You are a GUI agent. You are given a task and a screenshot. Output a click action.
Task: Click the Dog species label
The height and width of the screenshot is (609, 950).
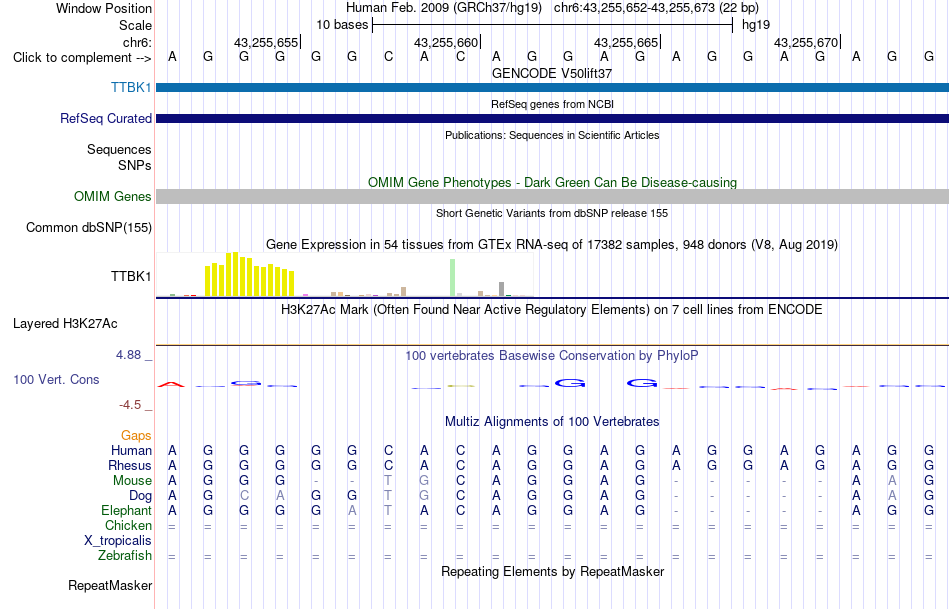click(x=140, y=496)
